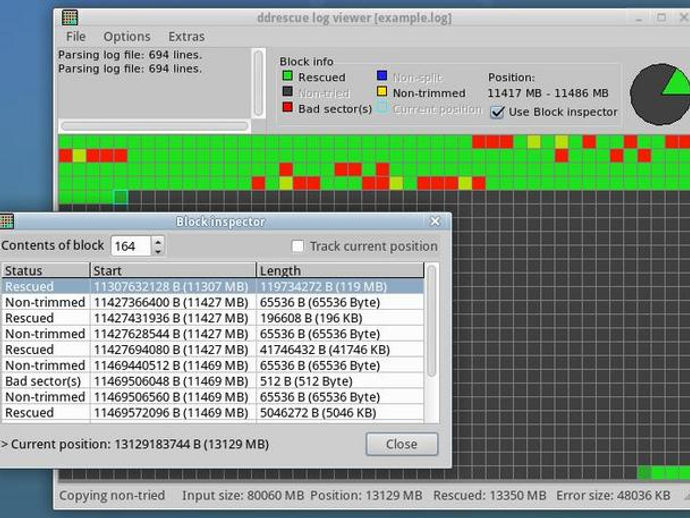This screenshot has height=518, width=690.
Task: Click the Bad sector(s) legend color swatch
Action: pos(287,107)
